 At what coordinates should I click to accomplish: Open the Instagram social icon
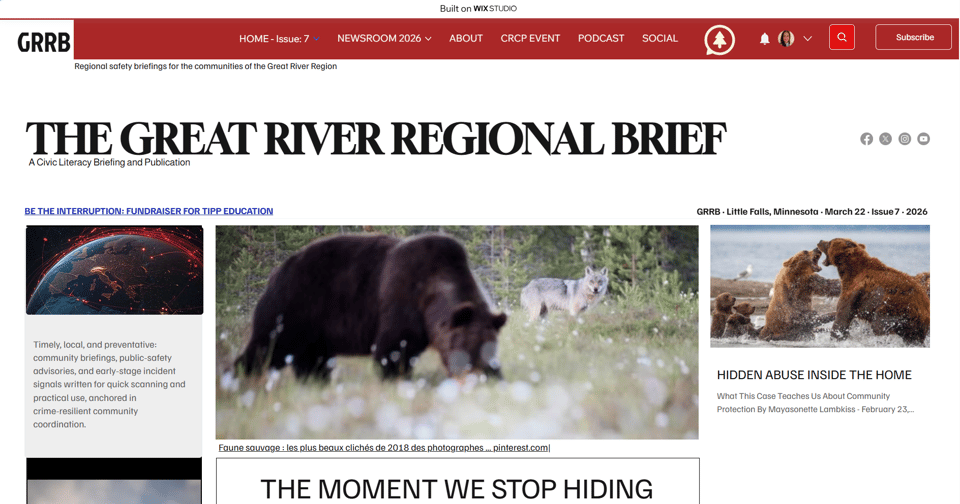[x=904, y=139]
